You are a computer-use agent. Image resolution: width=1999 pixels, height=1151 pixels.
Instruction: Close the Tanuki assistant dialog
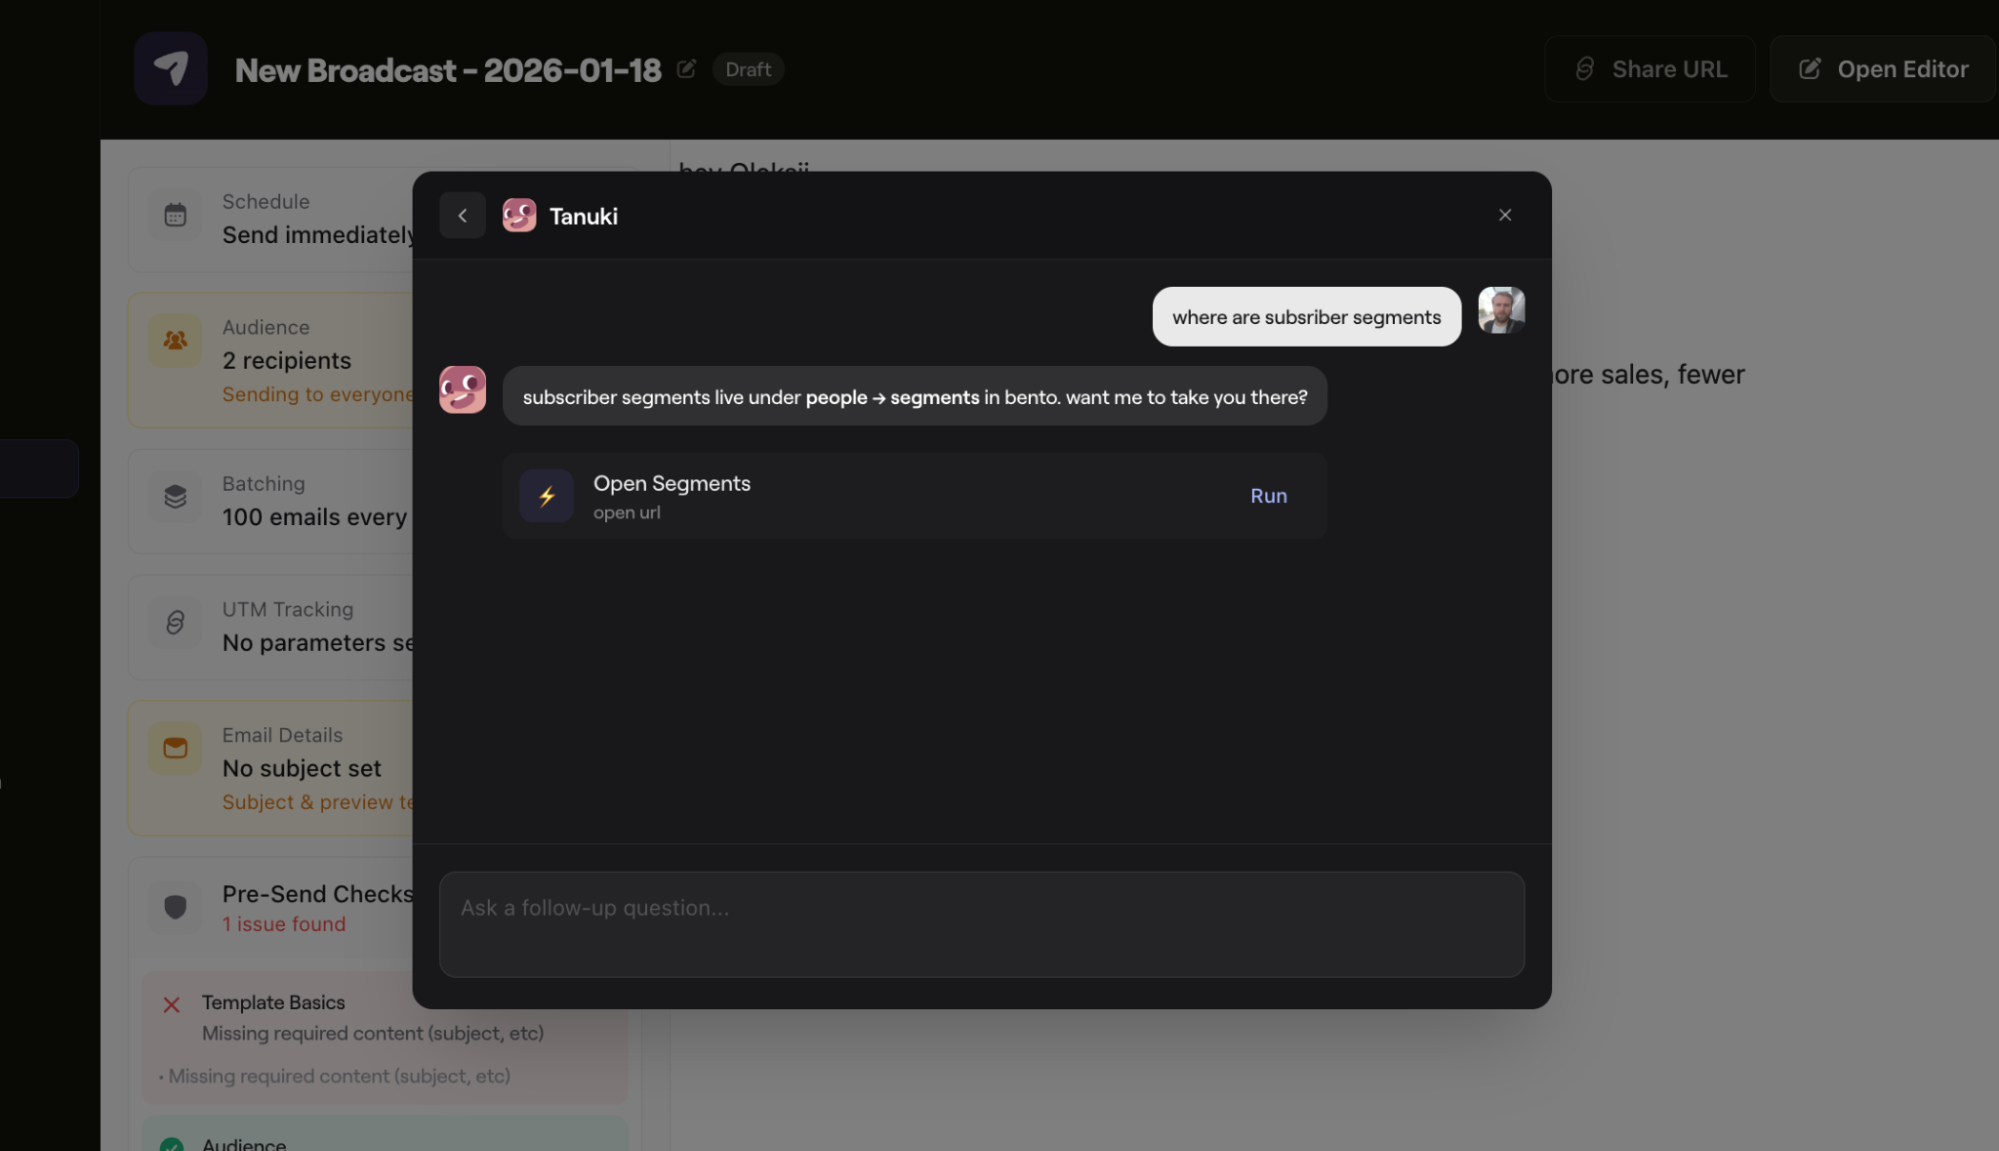1505,215
